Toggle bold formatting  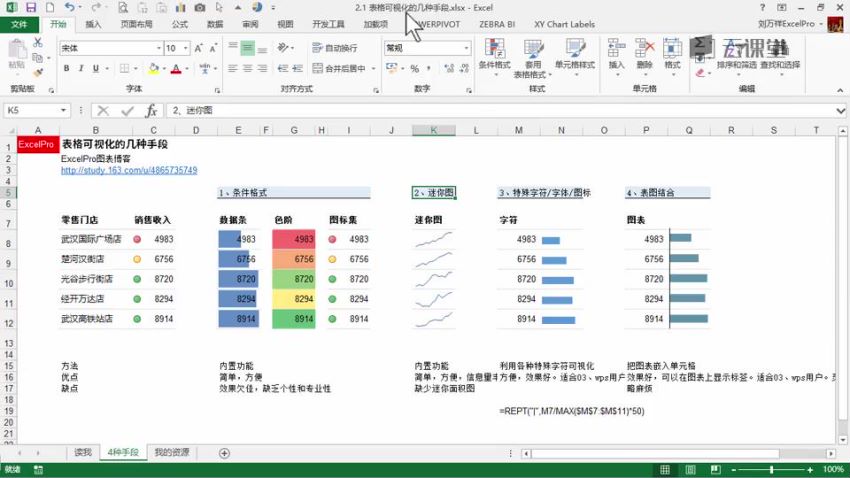[67, 68]
